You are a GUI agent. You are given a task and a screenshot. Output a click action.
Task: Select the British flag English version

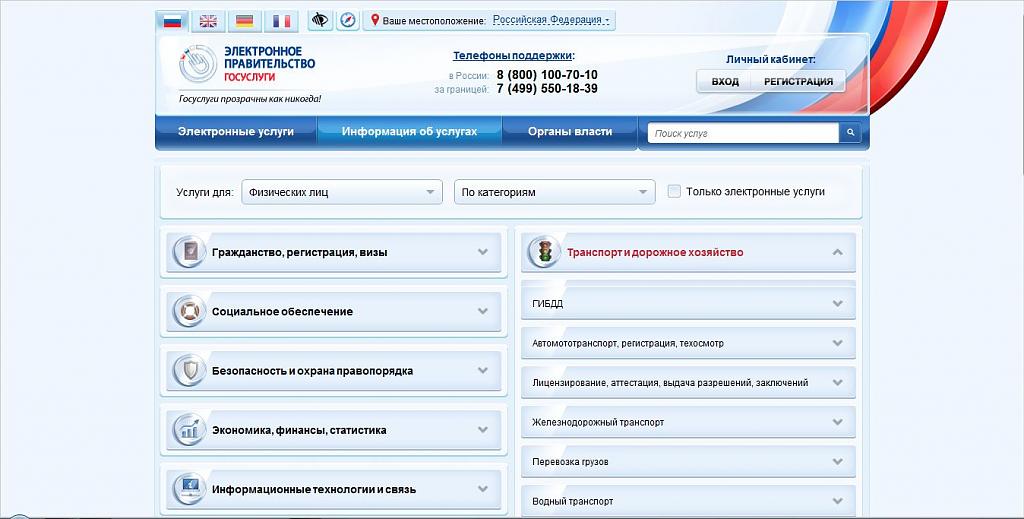click(x=208, y=21)
